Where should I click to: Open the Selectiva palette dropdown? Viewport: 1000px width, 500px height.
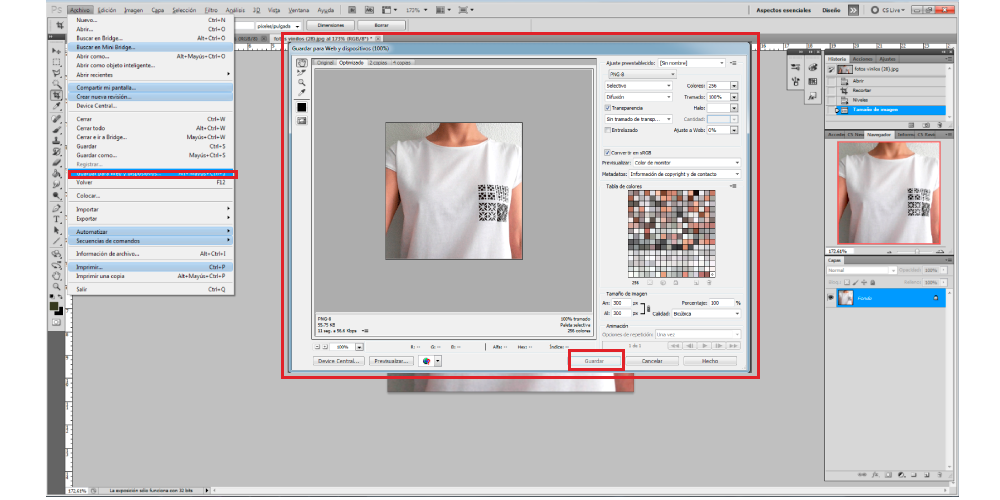638,85
